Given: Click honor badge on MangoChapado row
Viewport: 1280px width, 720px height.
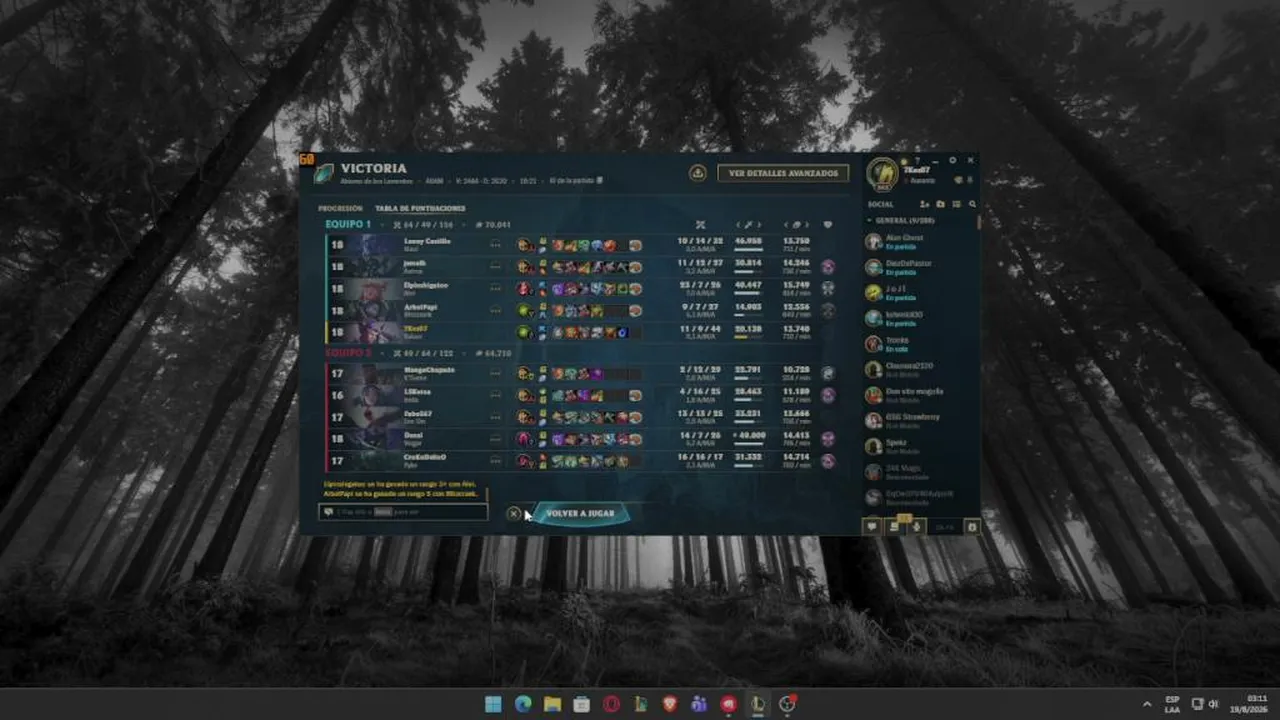Looking at the screenshot, I should click(828, 372).
